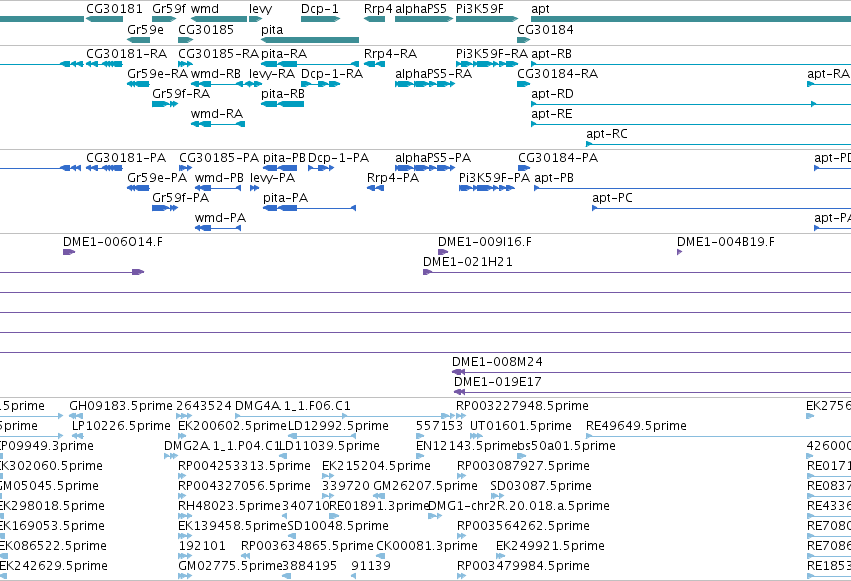
Task: Select the CG30184-RA transcript
Action: coord(523,84)
